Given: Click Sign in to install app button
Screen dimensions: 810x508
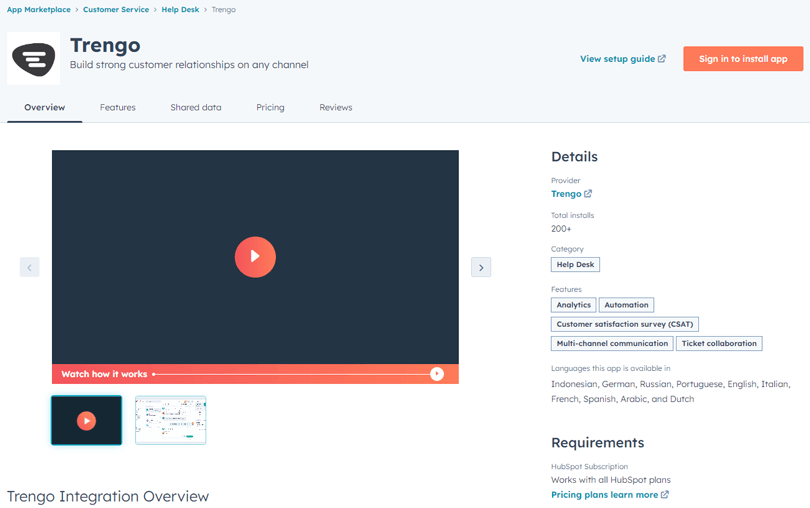Looking at the screenshot, I should click(743, 59).
